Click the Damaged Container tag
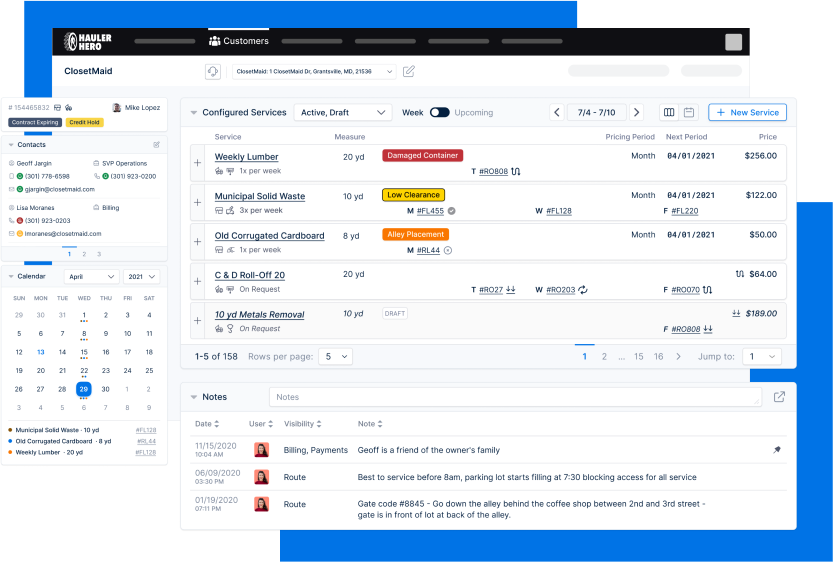Viewport: 834px width, 562px height. point(422,155)
